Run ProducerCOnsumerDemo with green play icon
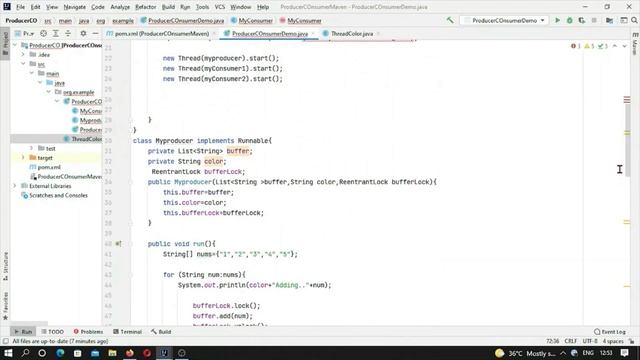Screen dimensions: 640x360 pyautogui.click(x=557, y=20)
